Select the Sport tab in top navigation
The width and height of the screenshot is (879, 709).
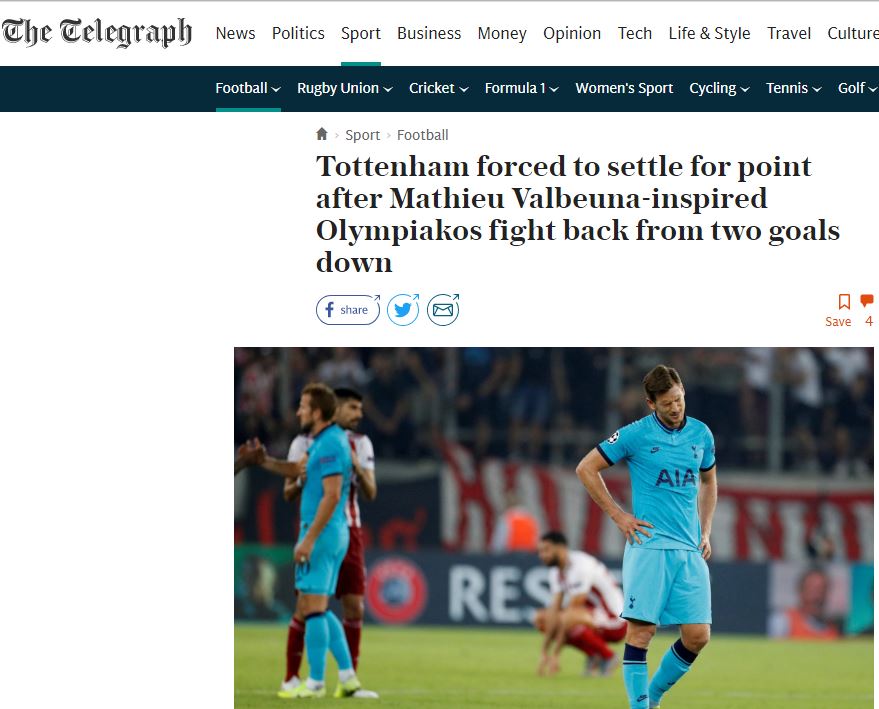tap(361, 34)
